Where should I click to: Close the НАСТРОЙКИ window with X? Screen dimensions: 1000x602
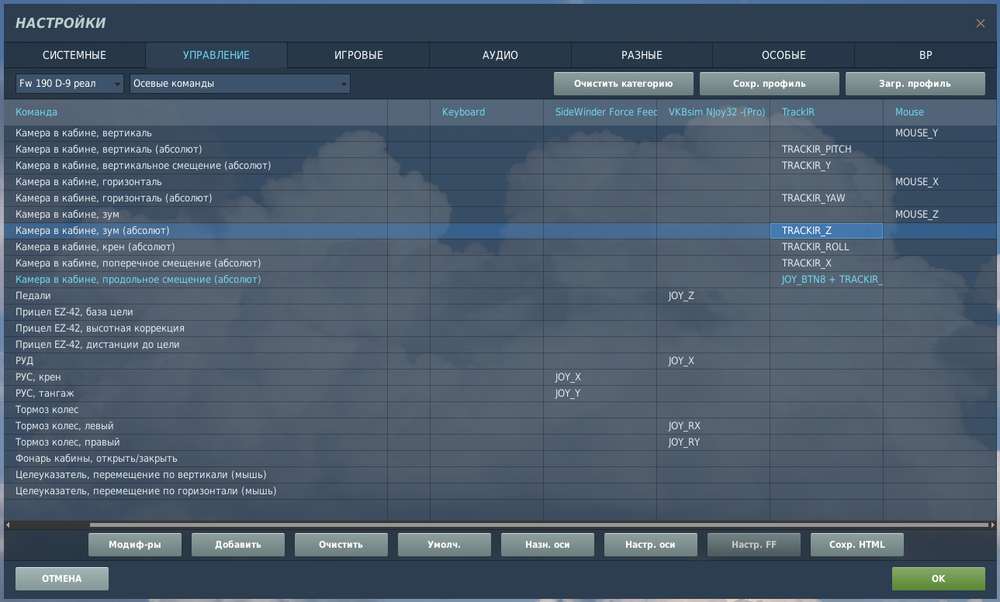point(980,24)
